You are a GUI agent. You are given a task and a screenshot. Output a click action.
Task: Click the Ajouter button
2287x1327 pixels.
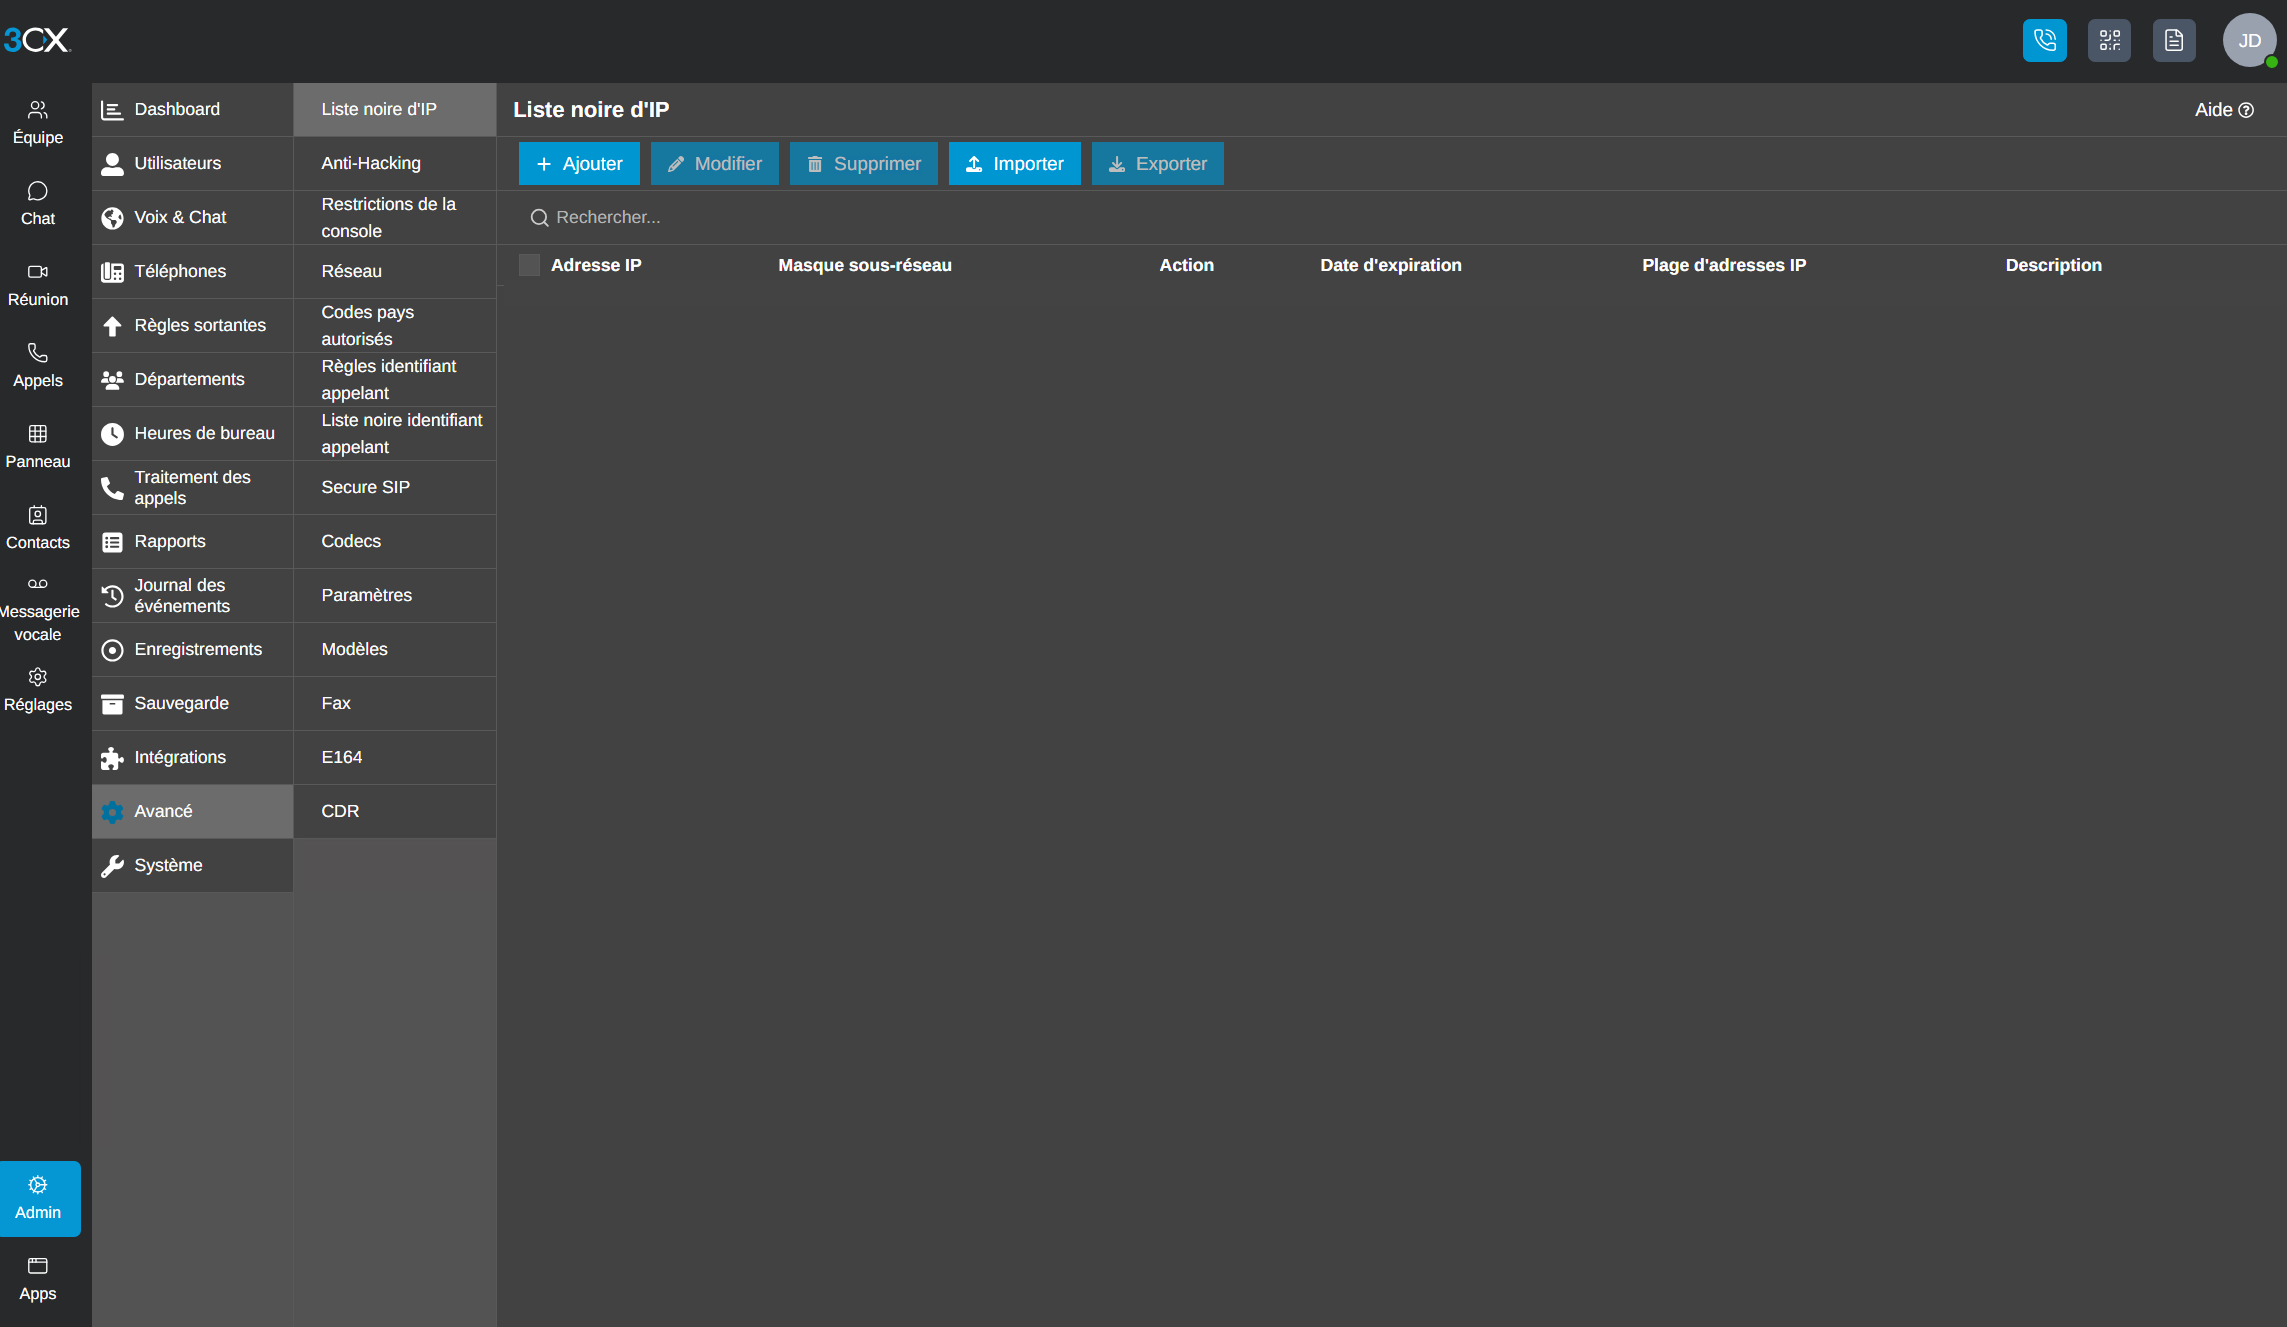pyautogui.click(x=579, y=164)
